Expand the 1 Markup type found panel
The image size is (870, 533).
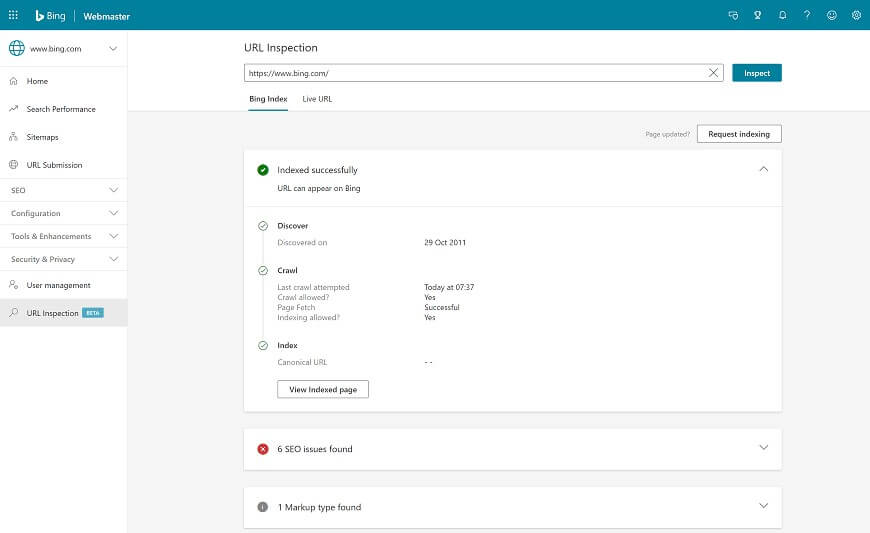pyautogui.click(x=763, y=506)
